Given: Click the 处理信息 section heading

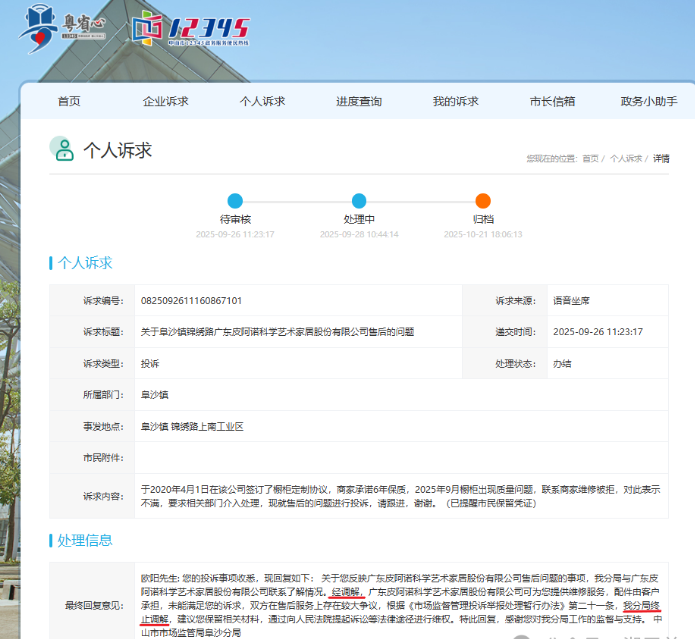Looking at the screenshot, I should click(85, 540).
